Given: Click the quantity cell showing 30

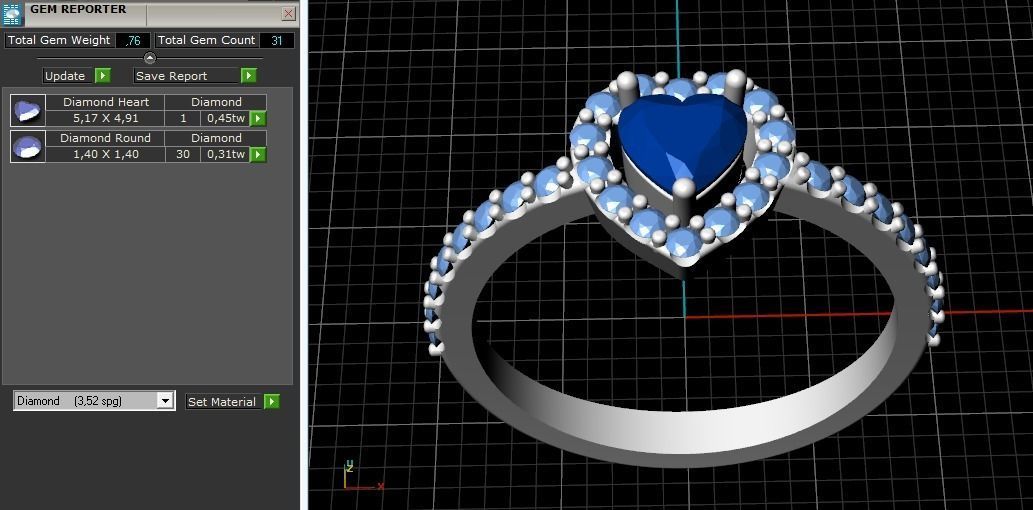Looking at the screenshot, I should (x=182, y=154).
